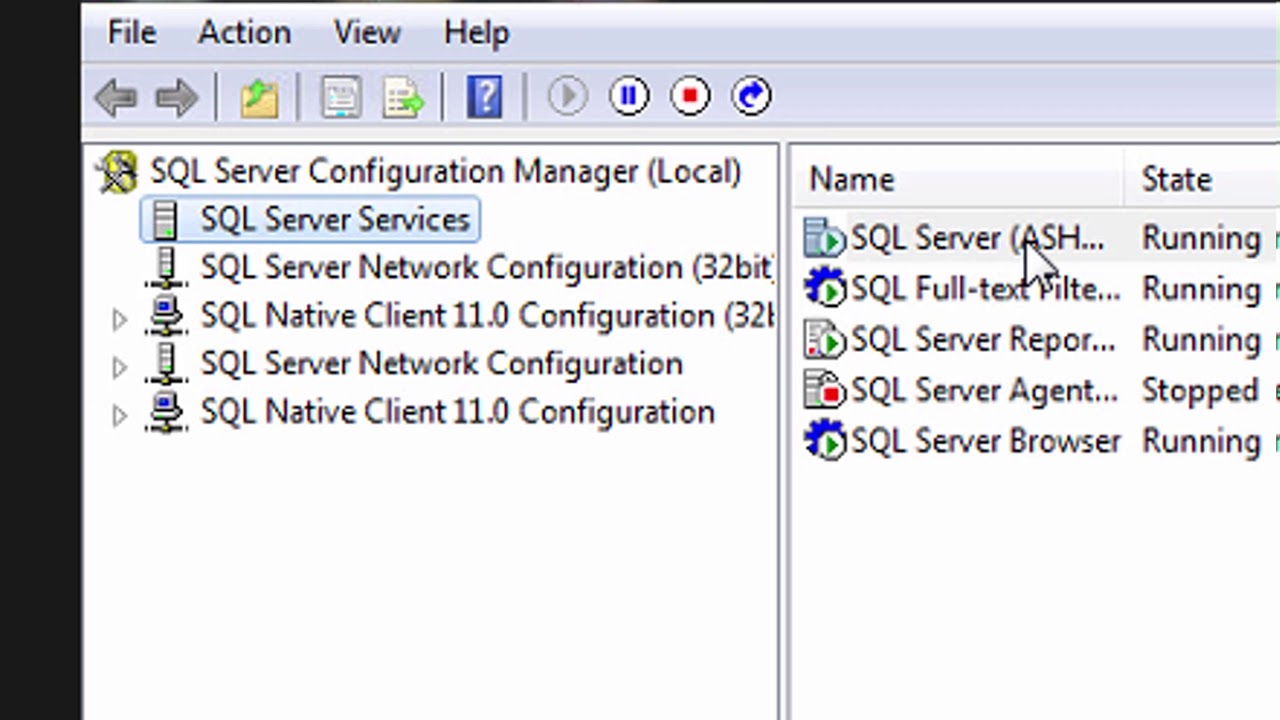Viewport: 1280px width, 720px height.
Task: Go up one level with folder icon
Action: click(259, 97)
